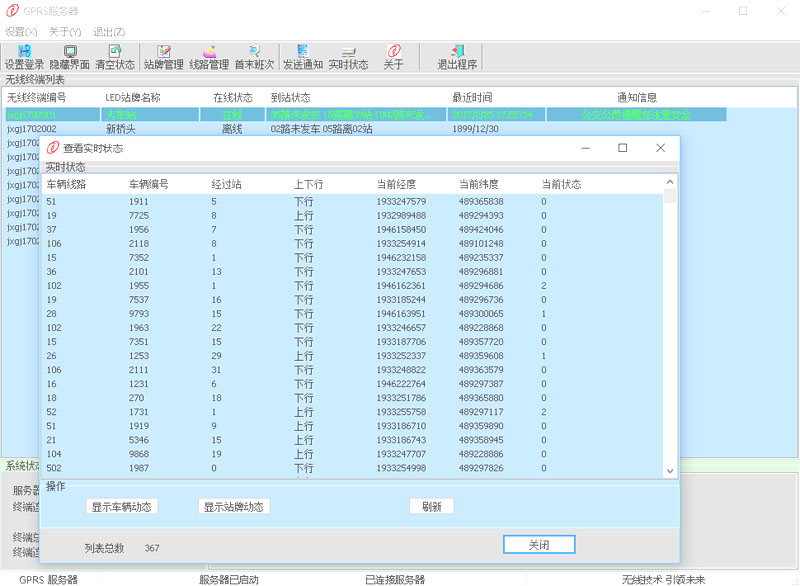
Task: Click the 隐藏界面 toolbar icon
Action: point(70,57)
